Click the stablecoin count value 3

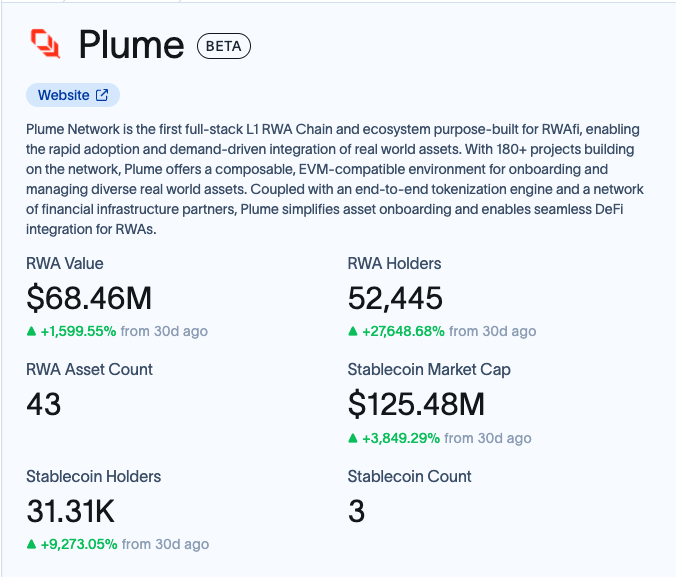(357, 511)
